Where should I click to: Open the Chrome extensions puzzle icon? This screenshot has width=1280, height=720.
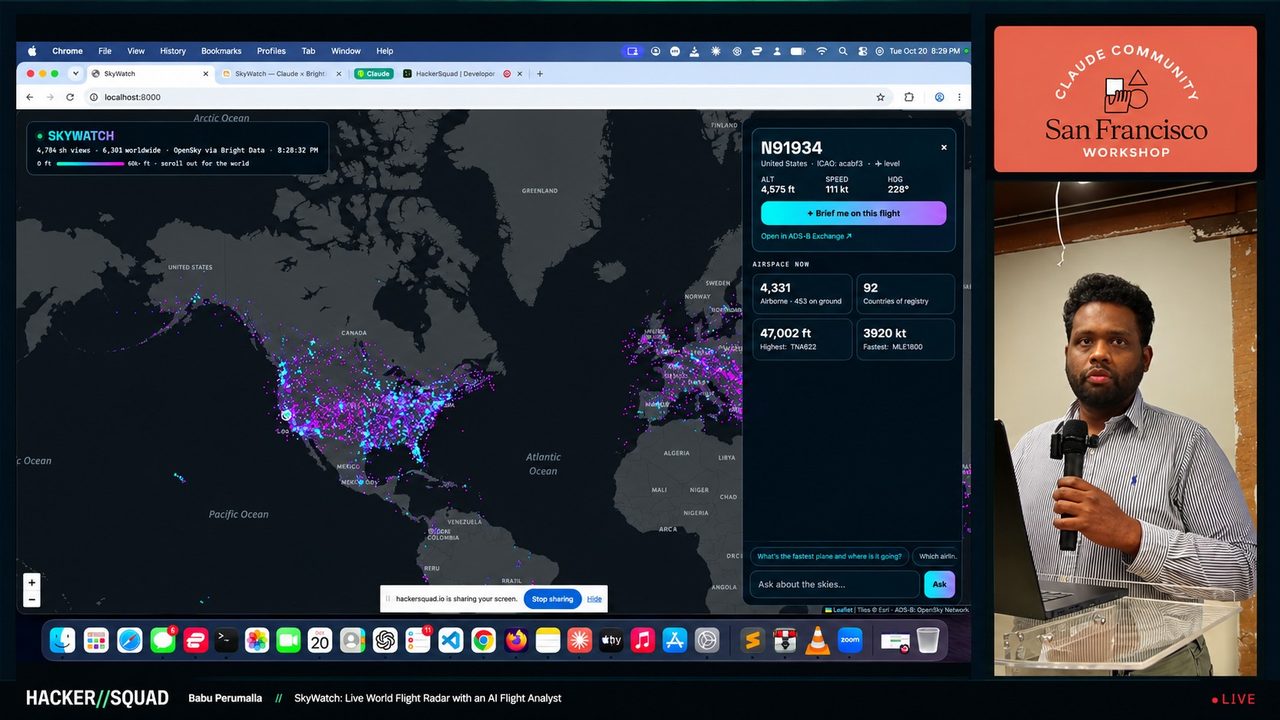(909, 97)
